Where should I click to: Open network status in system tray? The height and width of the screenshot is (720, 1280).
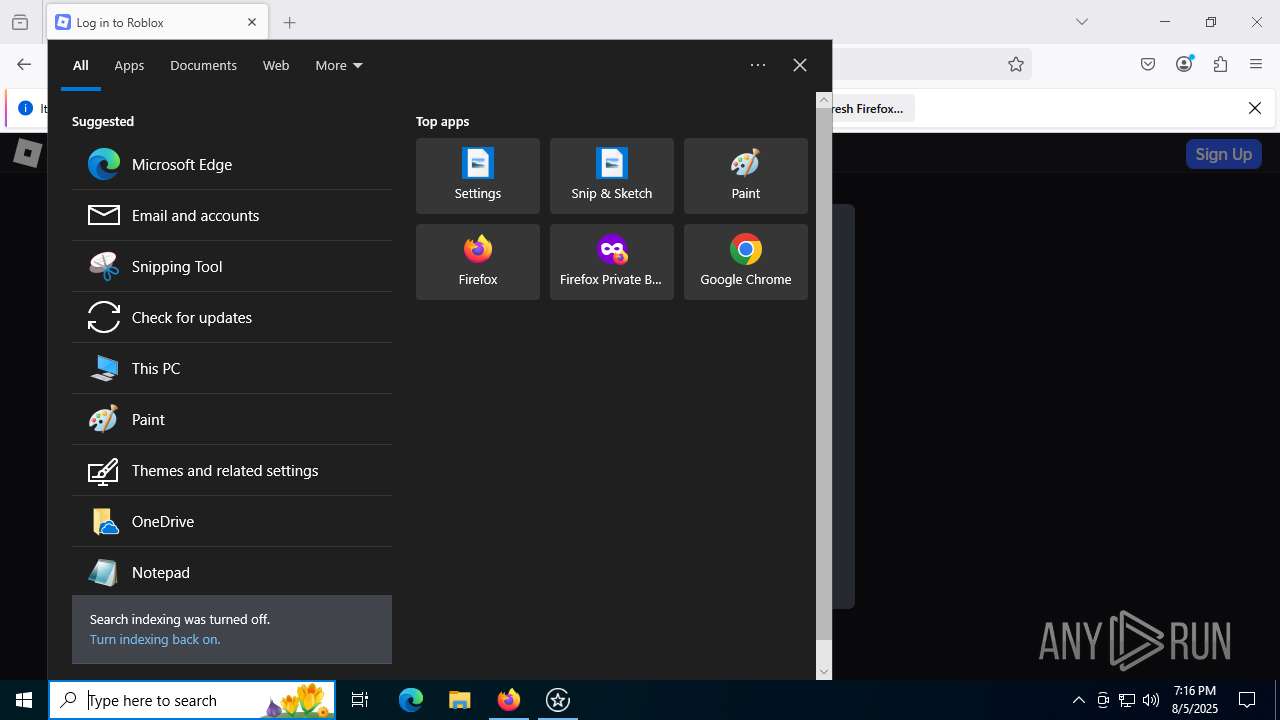1127,700
